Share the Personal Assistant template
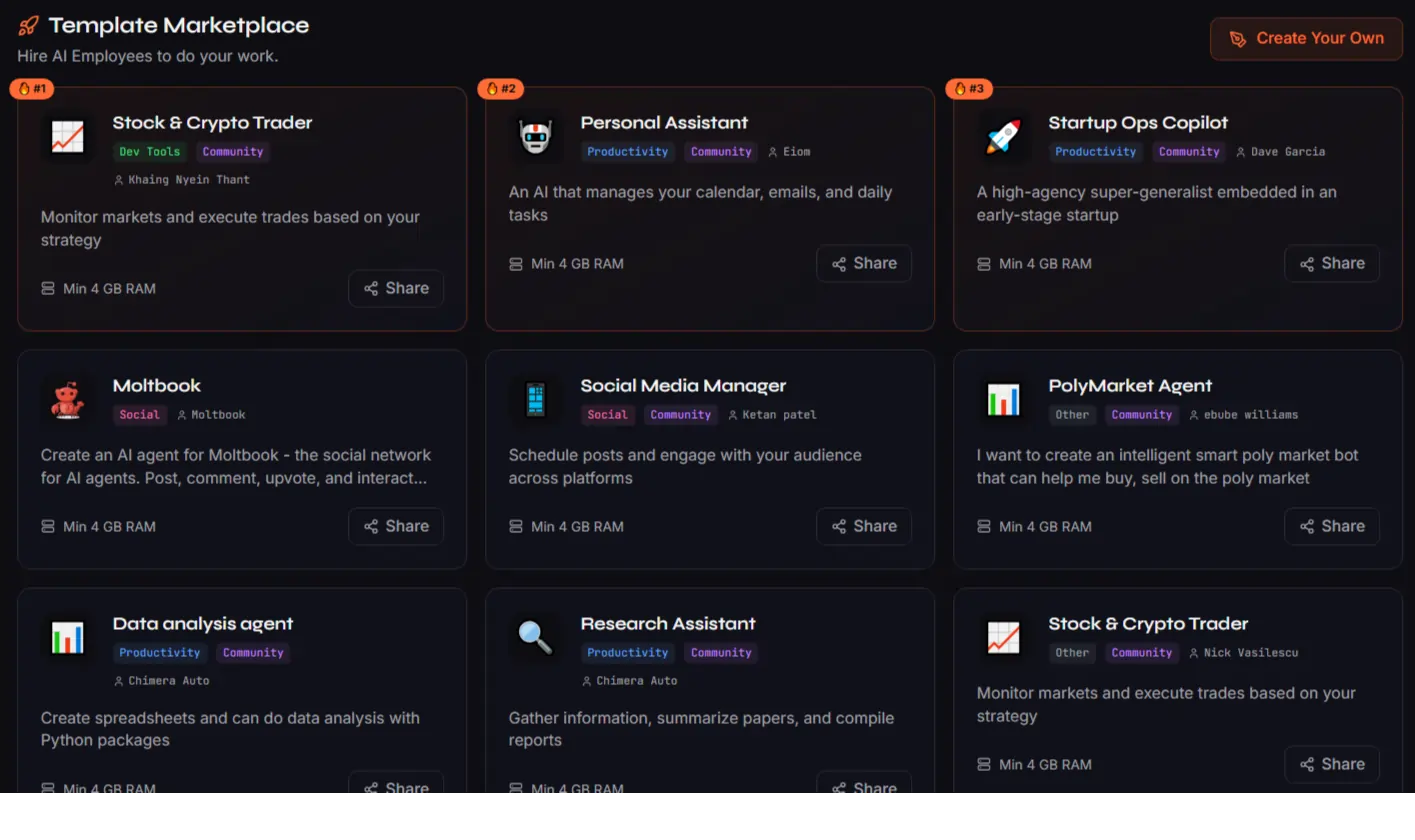The width and height of the screenshot is (1415, 840). [x=864, y=264]
